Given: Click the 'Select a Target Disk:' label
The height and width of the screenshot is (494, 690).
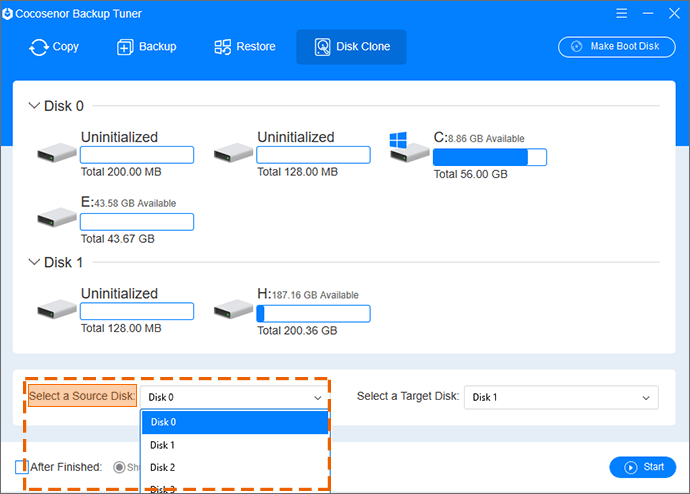Looking at the screenshot, I should (408, 396).
